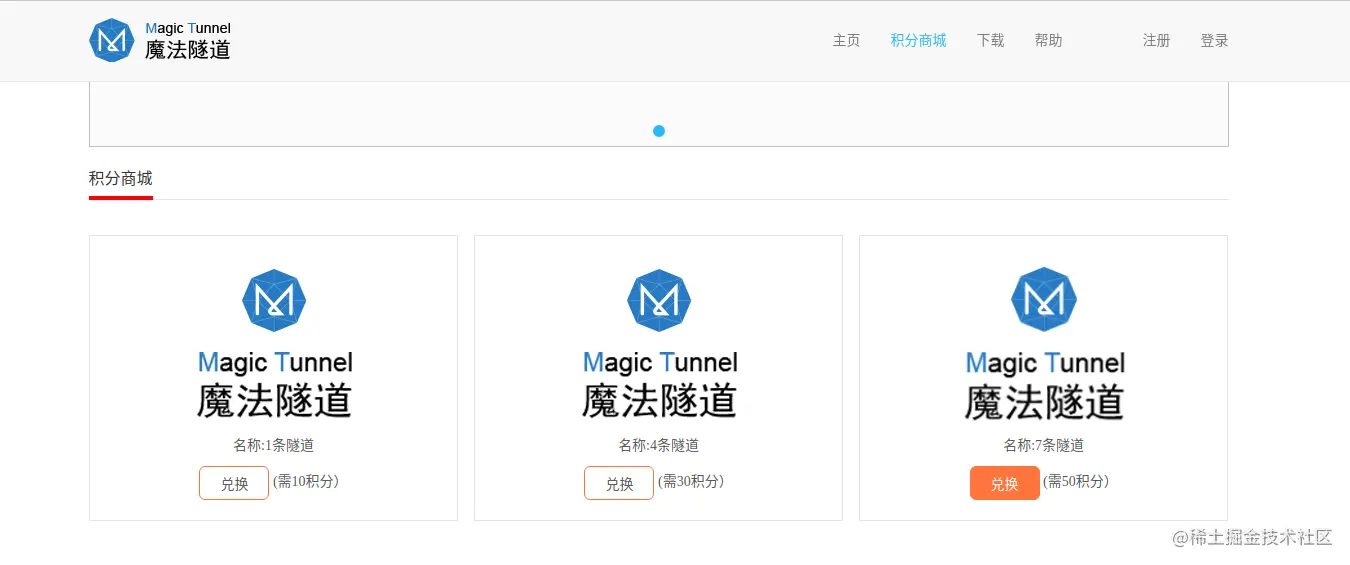Screen dimensions: 1350x565
Task: Select the 积分商城 section tab
Action: tap(121, 179)
